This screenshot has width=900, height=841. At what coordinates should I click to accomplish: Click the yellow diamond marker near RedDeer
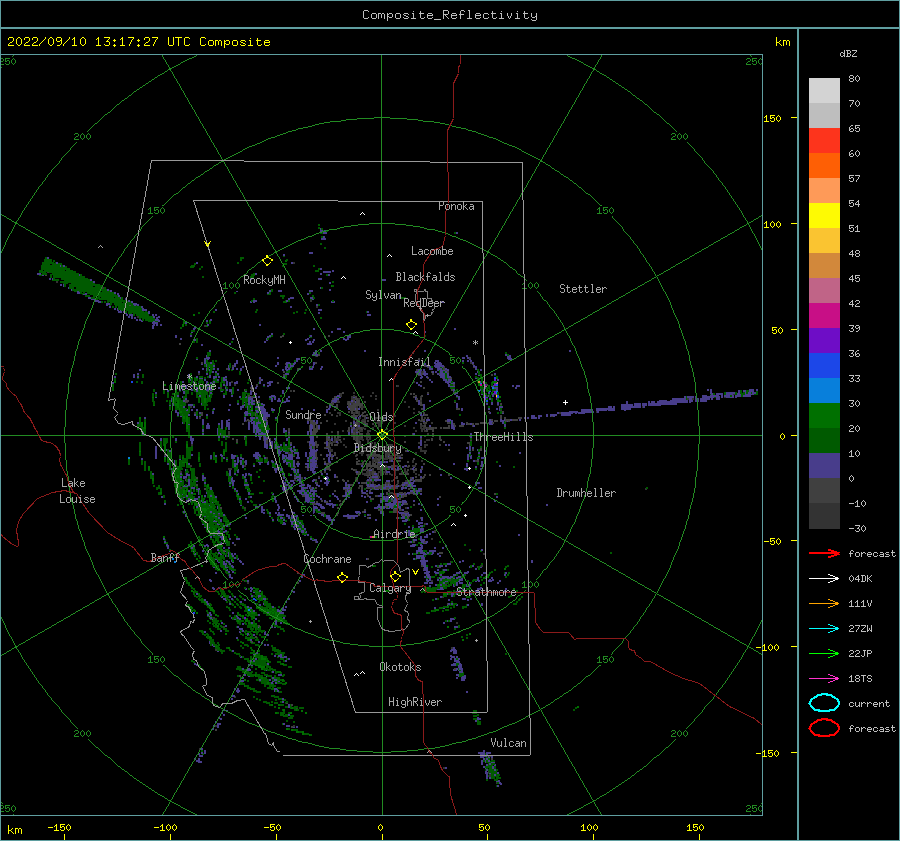(411, 324)
